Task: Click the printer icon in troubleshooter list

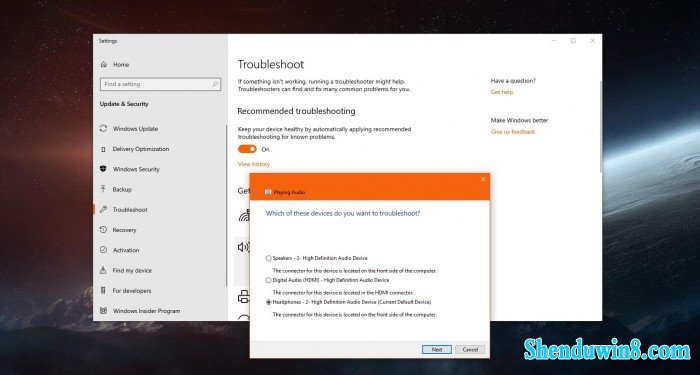Action: click(244, 296)
